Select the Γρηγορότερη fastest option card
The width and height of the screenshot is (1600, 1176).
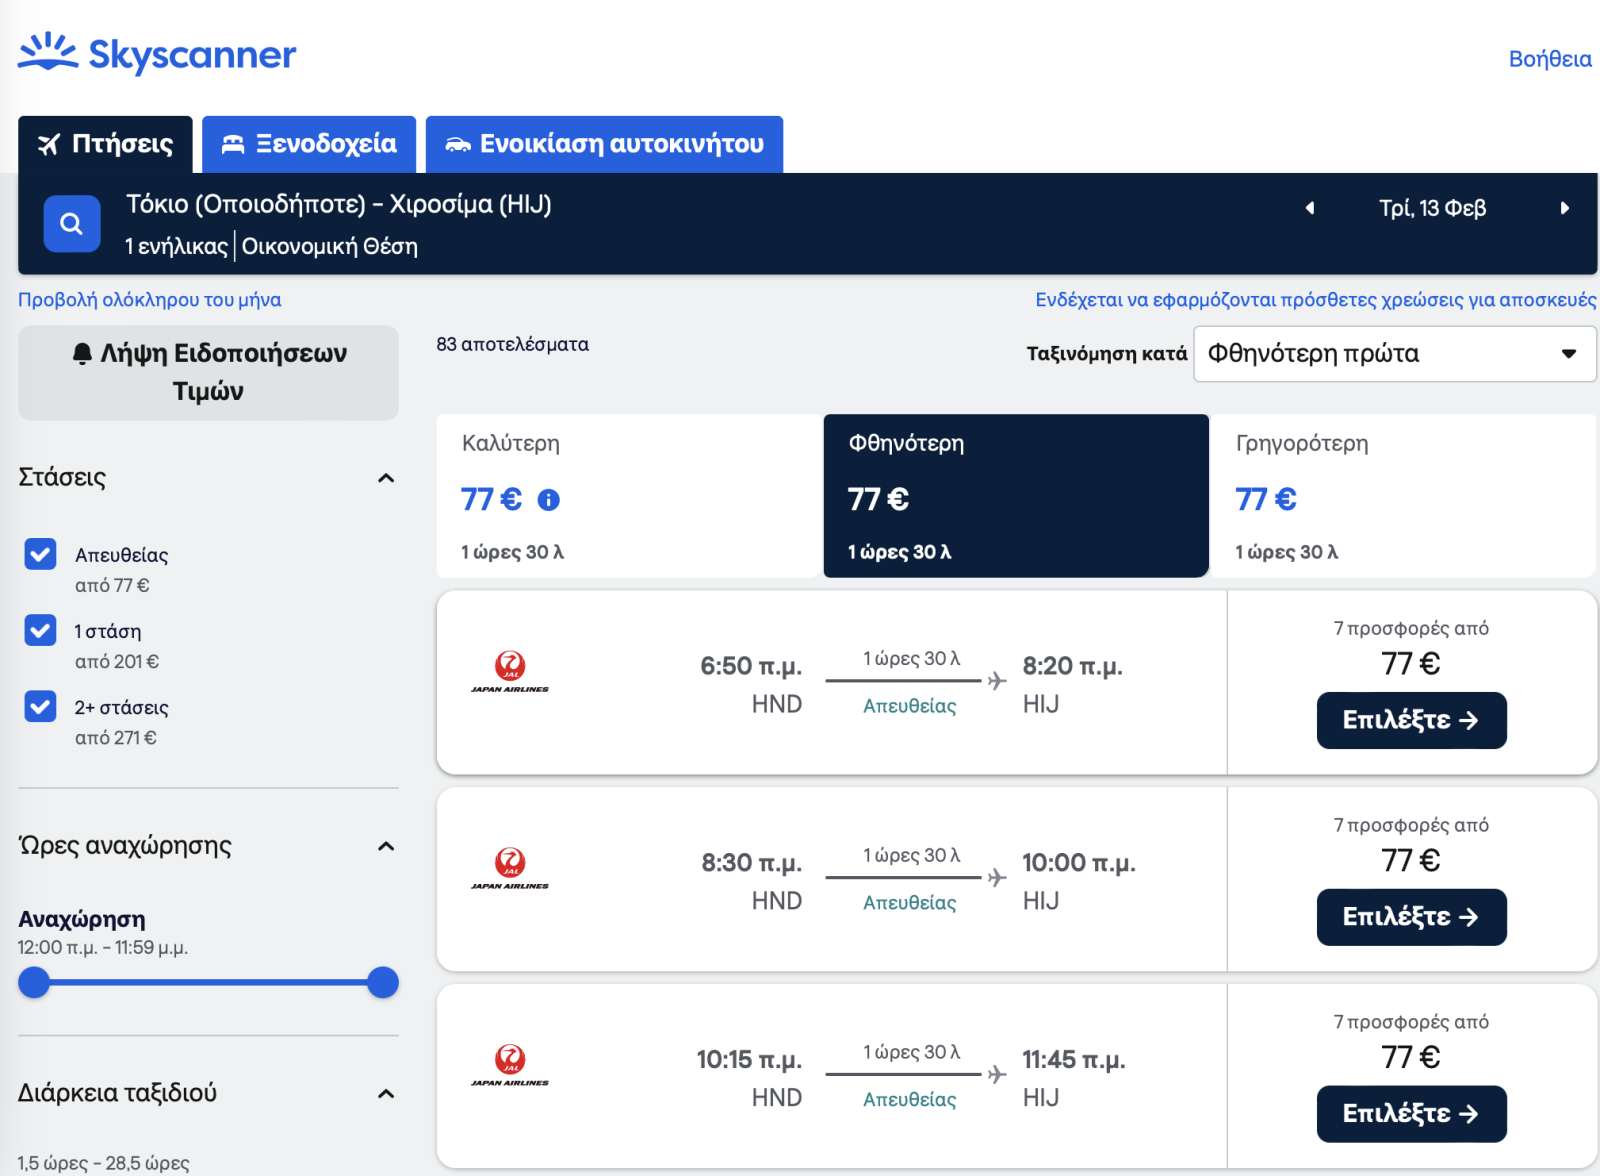point(1402,496)
